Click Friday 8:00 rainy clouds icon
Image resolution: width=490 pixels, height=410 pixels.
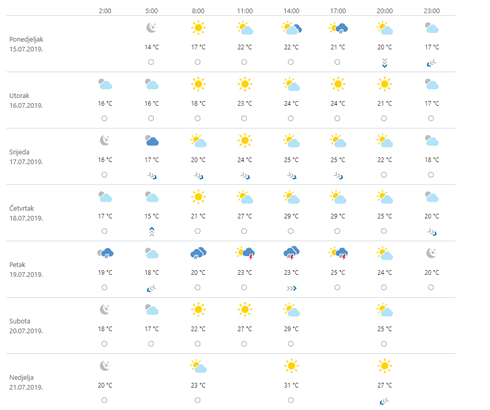pyautogui.click(x=198, y=253)
